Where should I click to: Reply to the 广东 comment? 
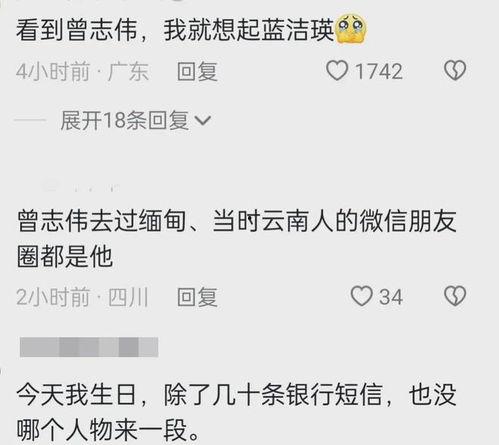197,71
